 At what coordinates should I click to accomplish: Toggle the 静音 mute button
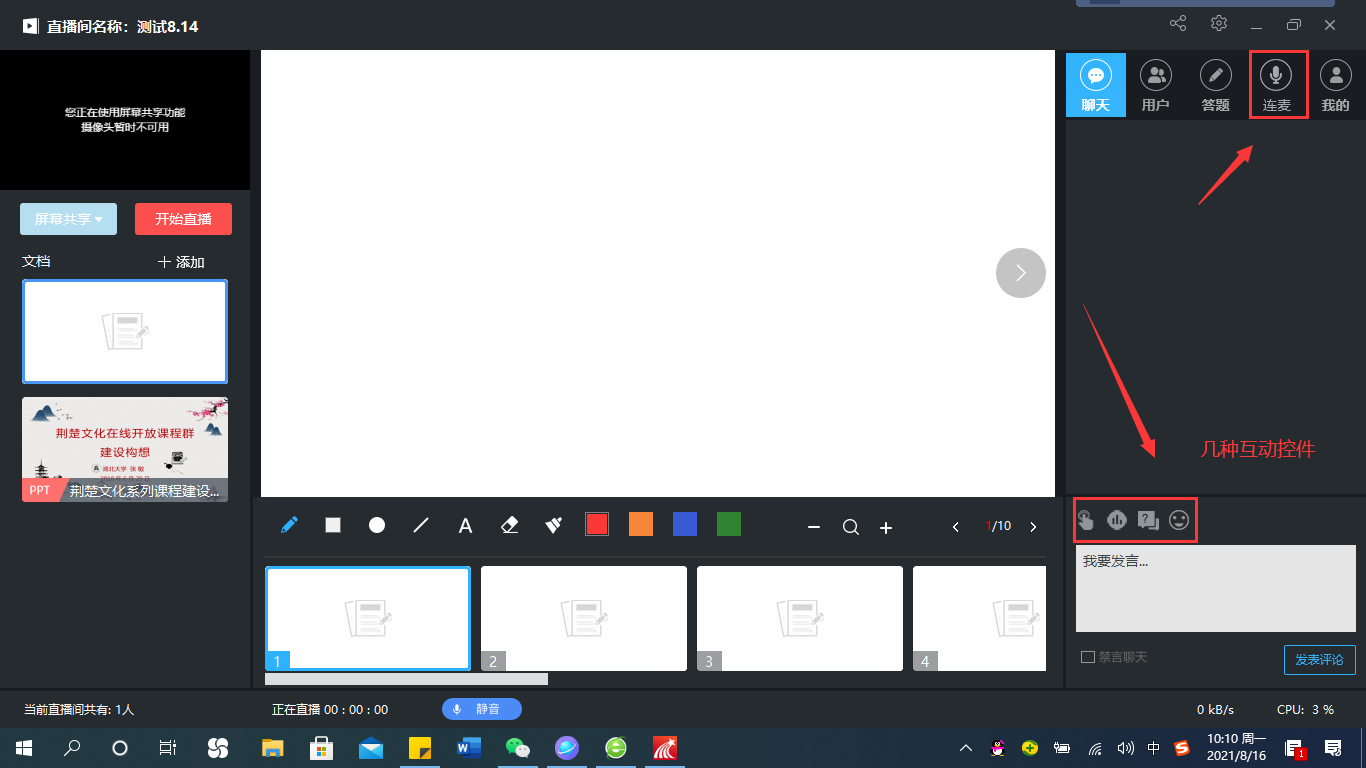(482, 709)
